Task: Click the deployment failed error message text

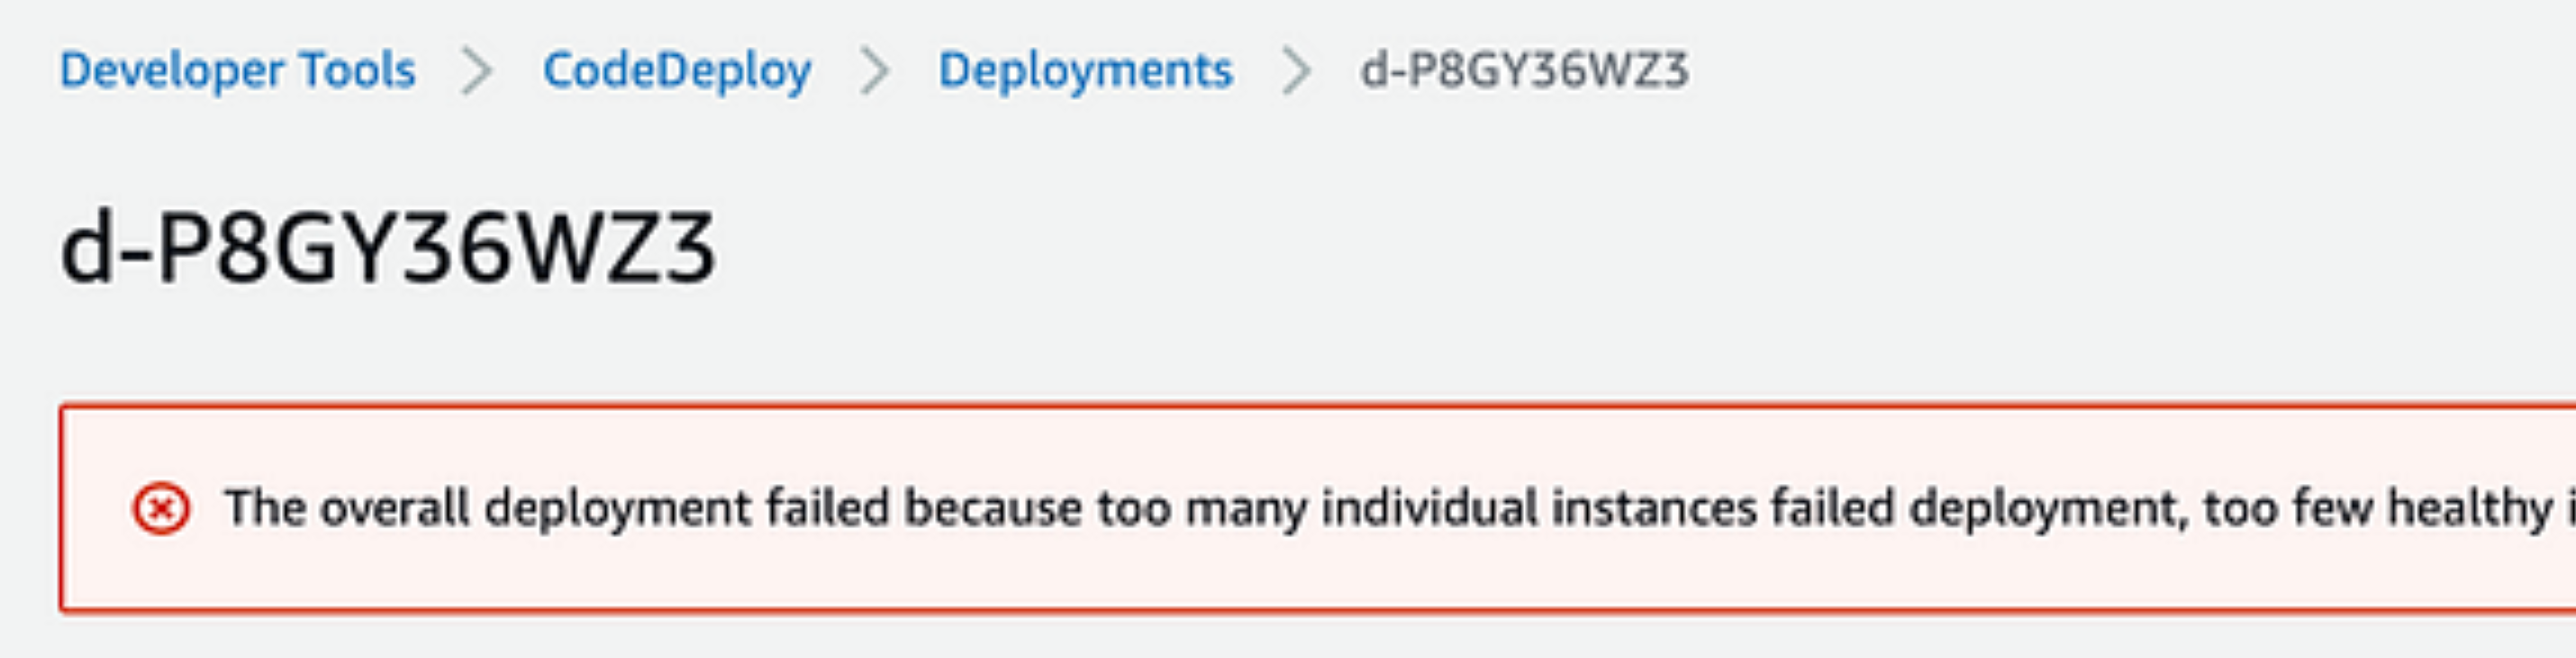Action: coord(1400,508)
